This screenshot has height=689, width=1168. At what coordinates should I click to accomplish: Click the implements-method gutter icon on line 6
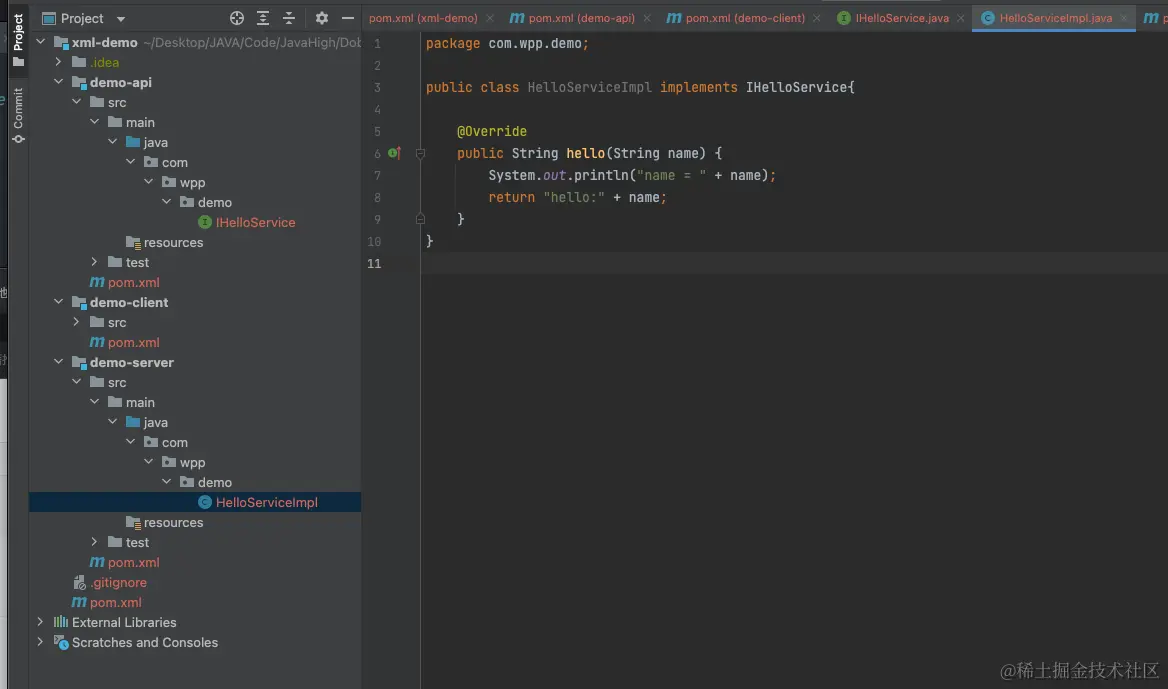pyautogui.click(x=394, y=153)
